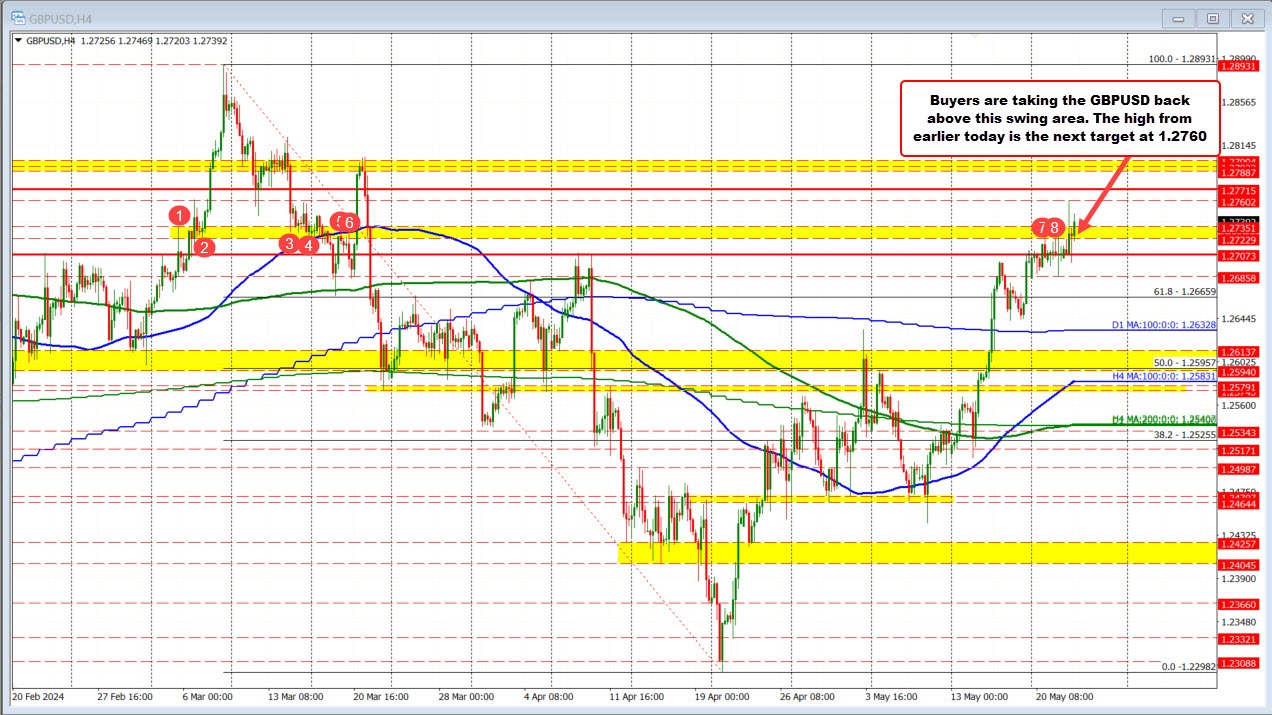This screenshot has width=1272, height=715.
Task: Click the chart window icon beside GBPUSD,H4 title
Action: (x=17, y=17)
